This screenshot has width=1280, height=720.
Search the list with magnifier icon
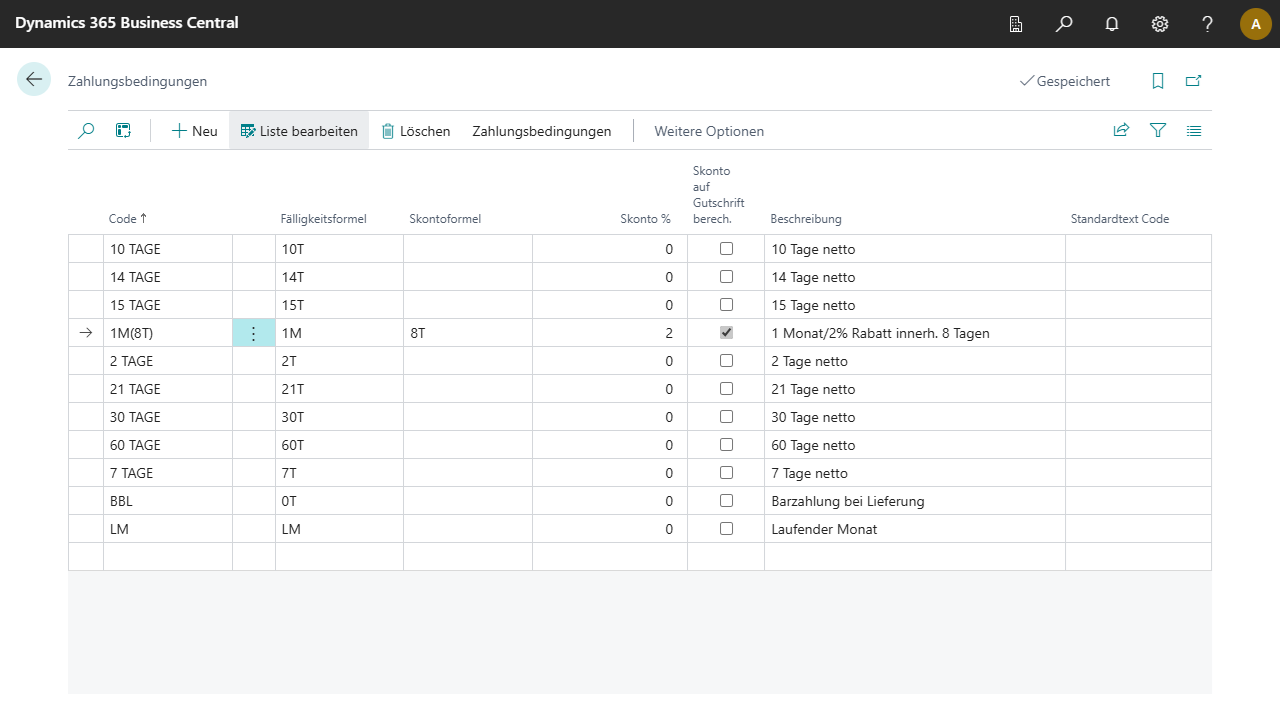86,131
